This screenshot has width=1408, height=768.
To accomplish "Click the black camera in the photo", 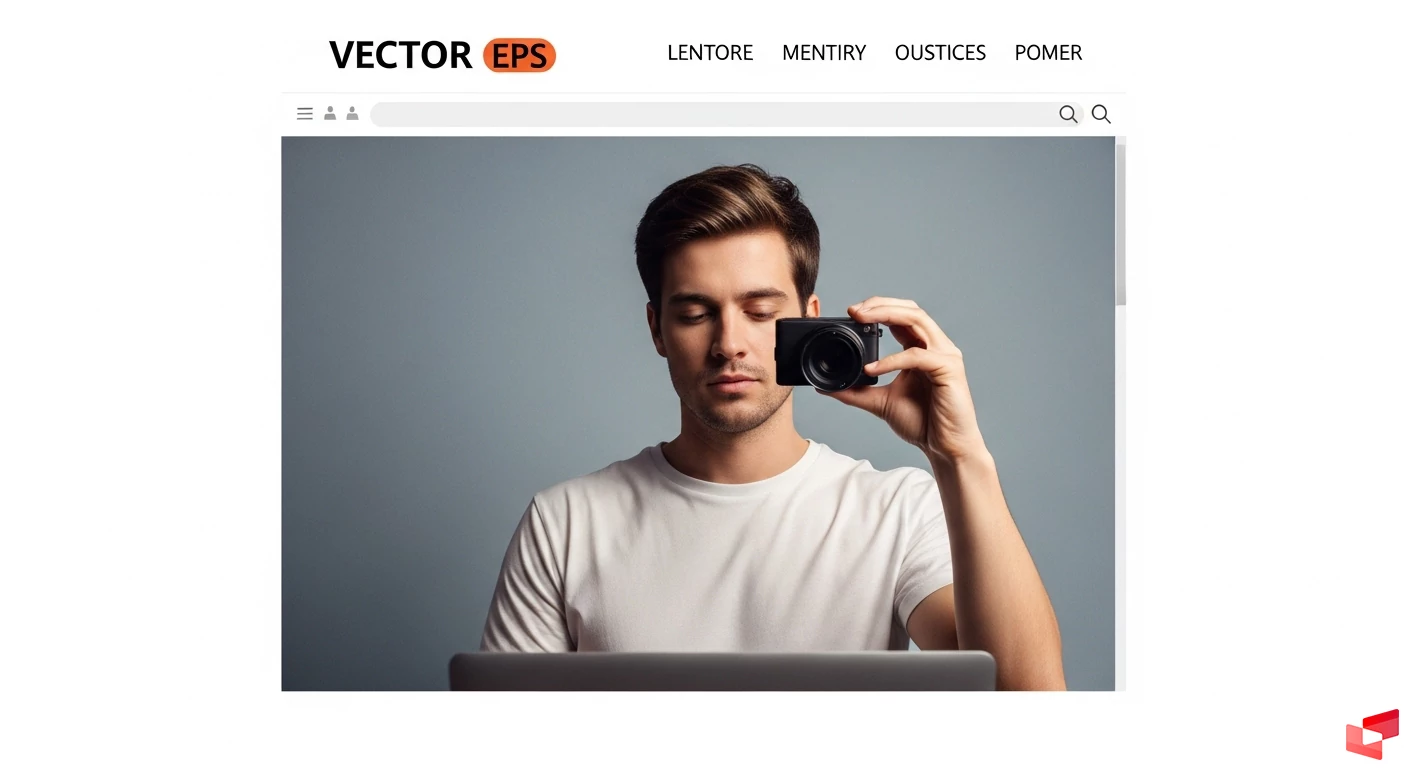I will (x=828, y=353).
